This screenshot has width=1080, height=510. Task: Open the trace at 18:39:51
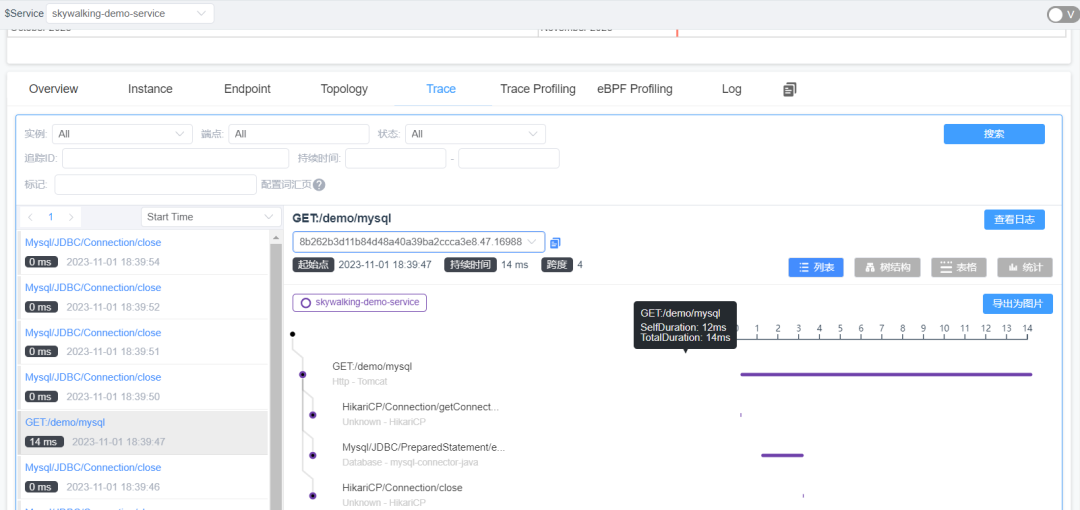coord(143,342)
